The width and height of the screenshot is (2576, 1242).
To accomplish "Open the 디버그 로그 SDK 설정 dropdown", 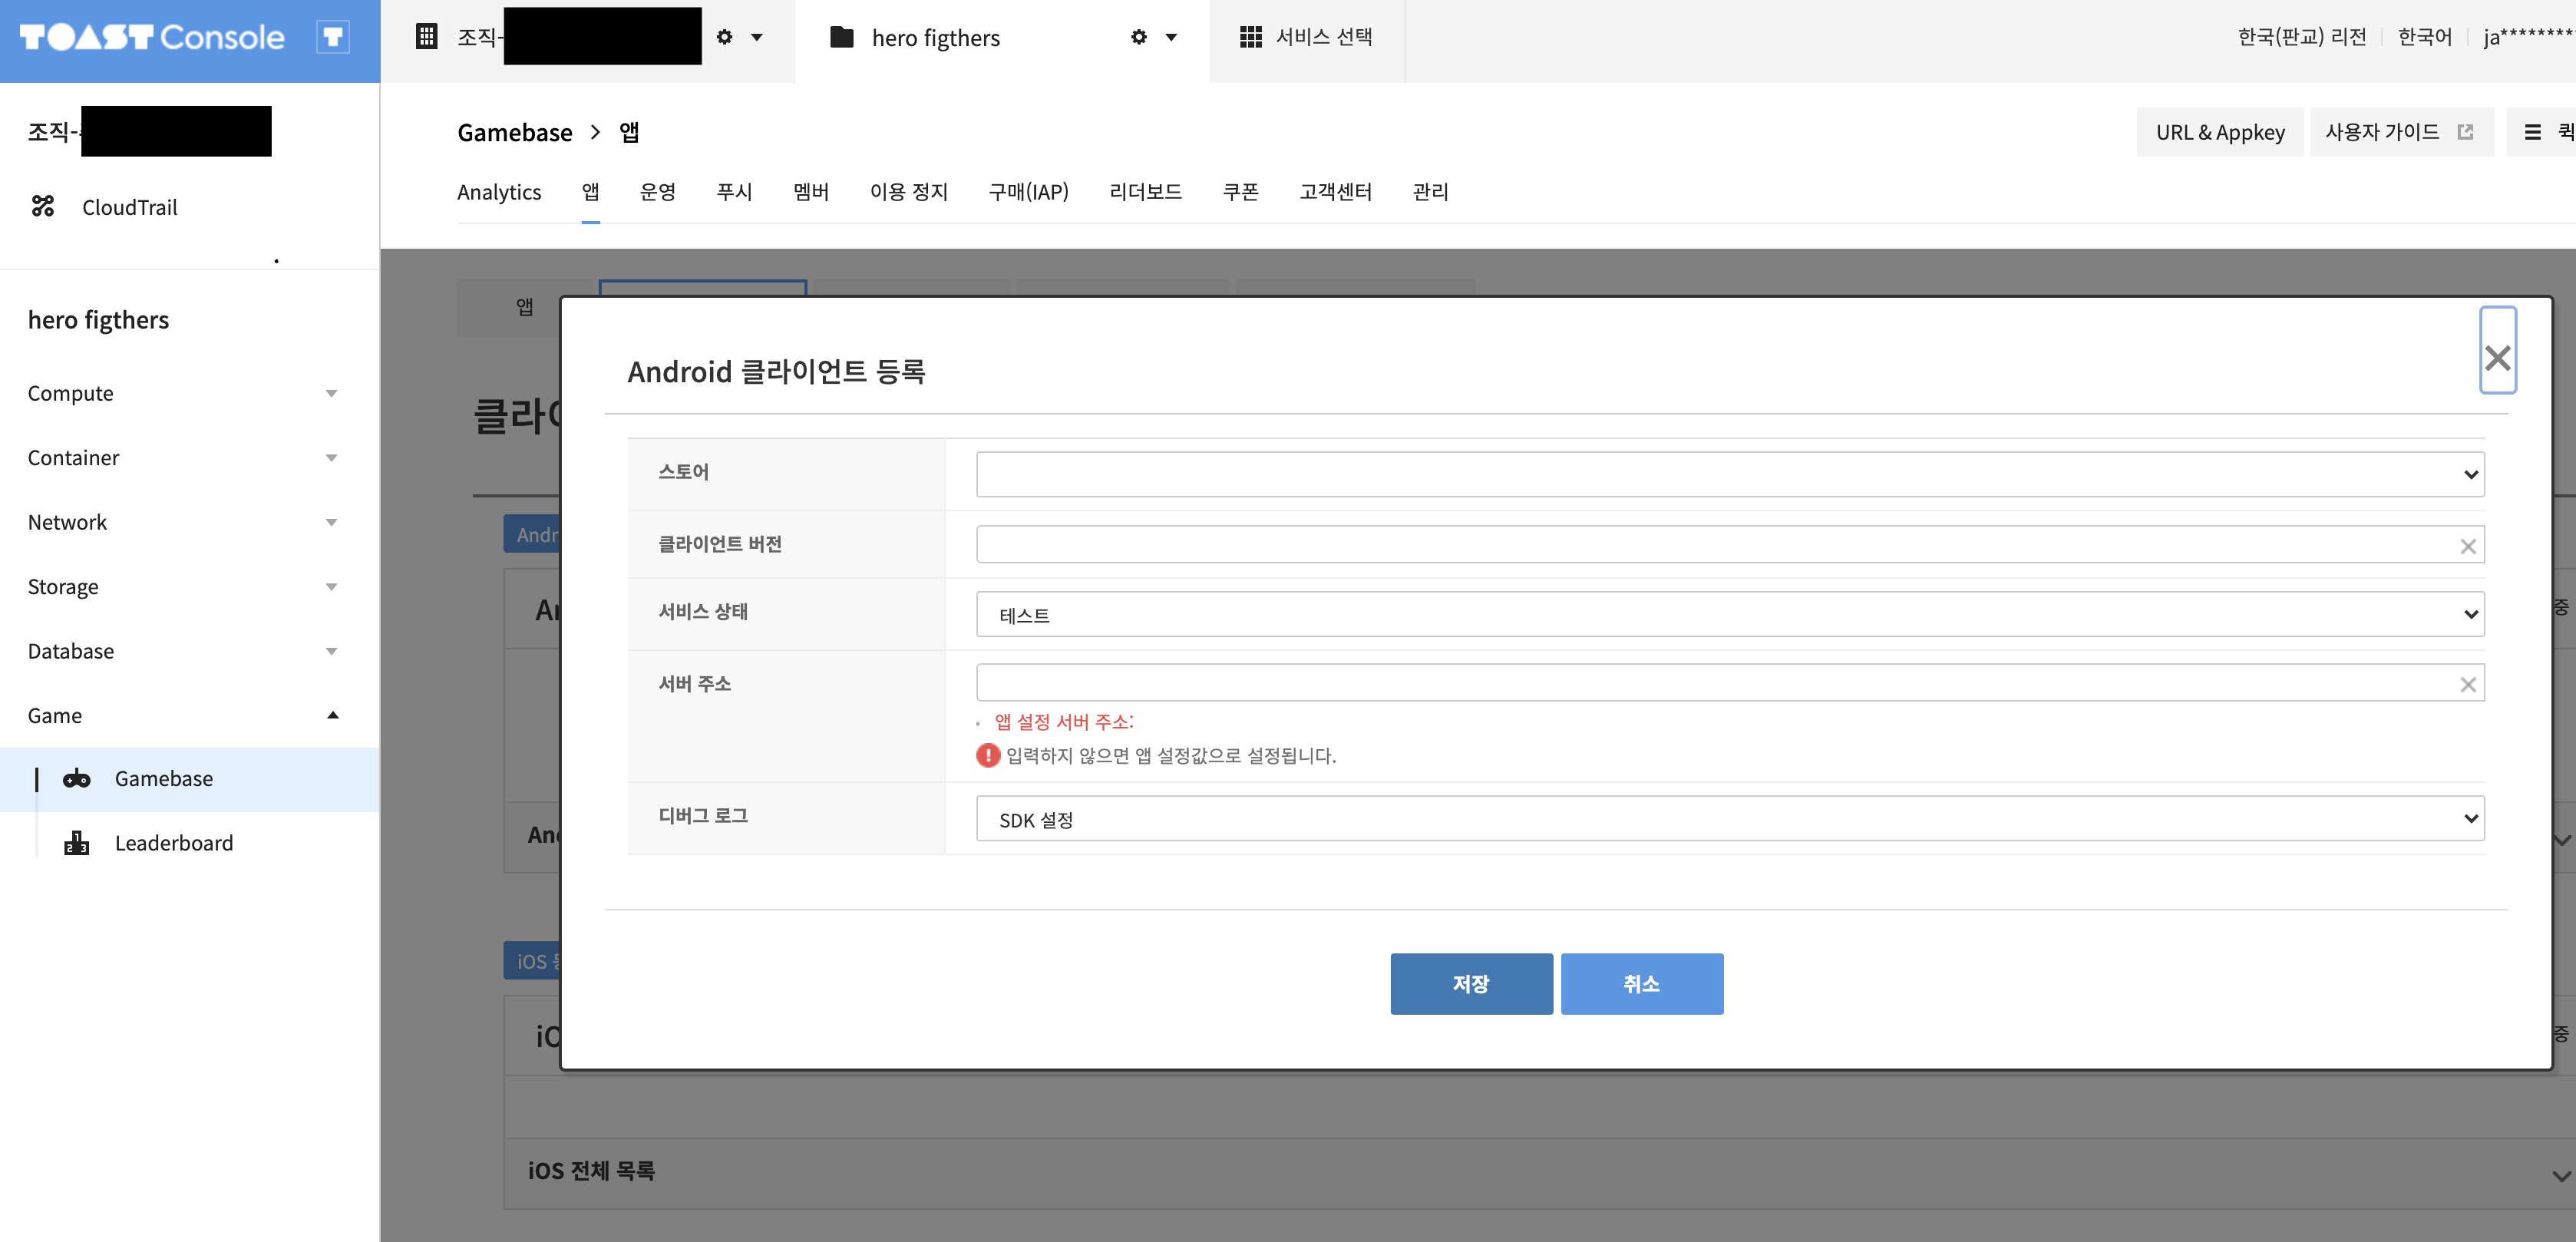I will (1729, 819).
